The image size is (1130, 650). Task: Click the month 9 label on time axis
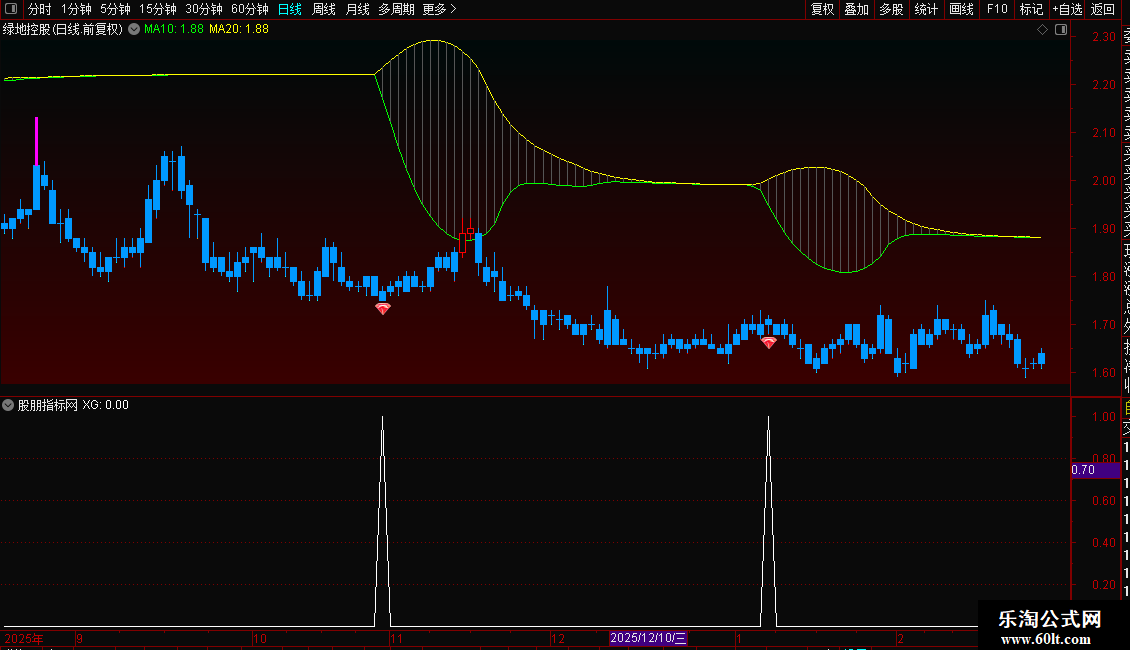pyautogui.click(x=79, y=638)
